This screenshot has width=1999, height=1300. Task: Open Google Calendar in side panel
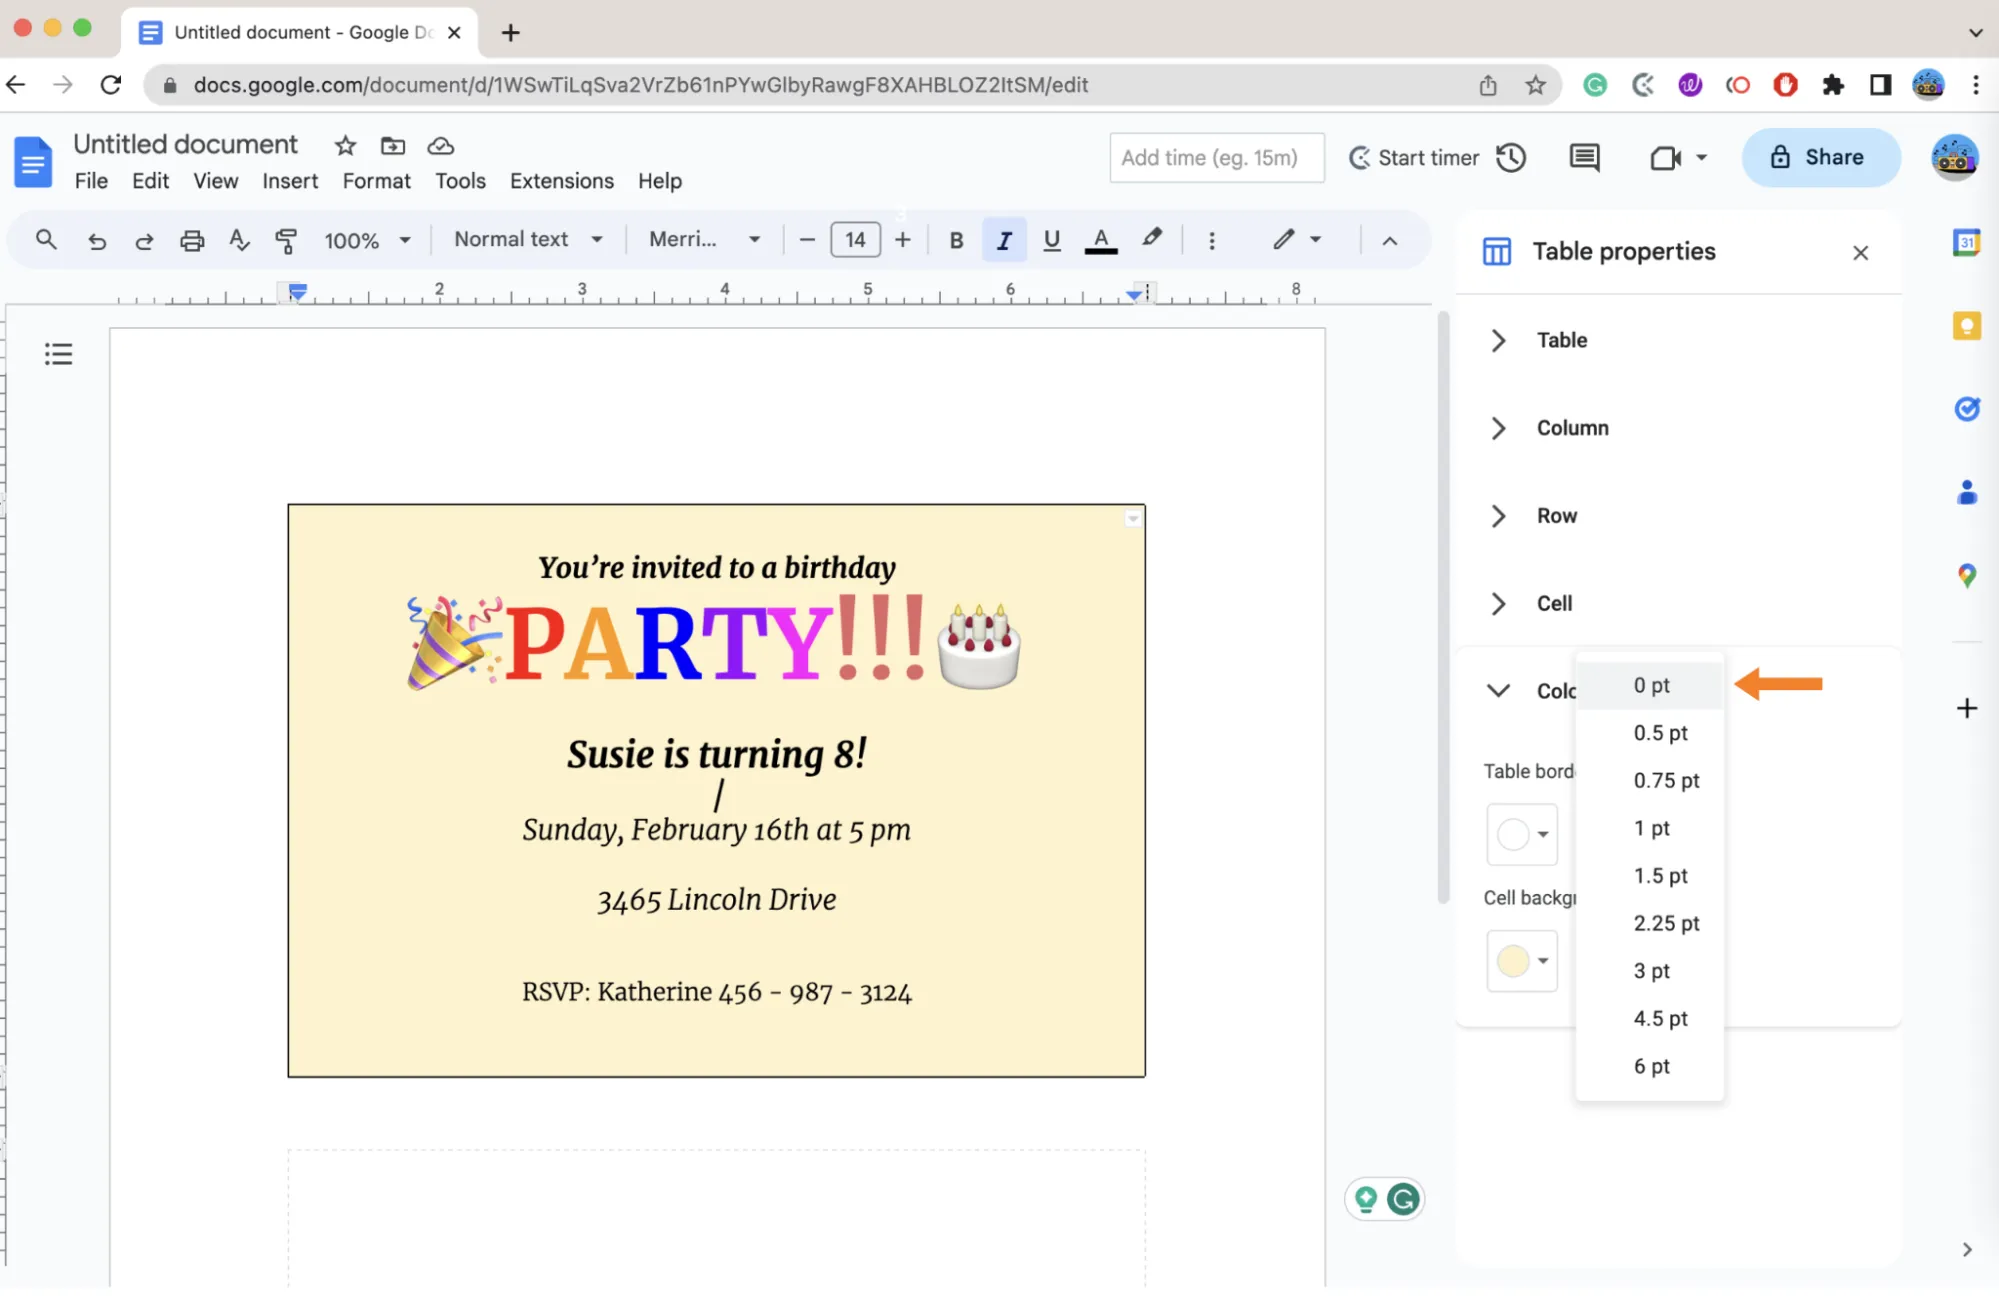point(1966,242)
